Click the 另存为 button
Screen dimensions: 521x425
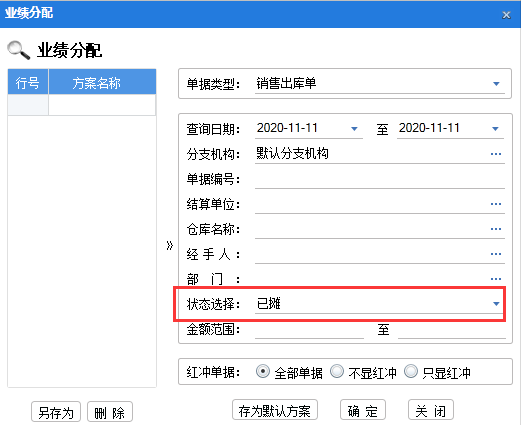click(x=56, y=412)
